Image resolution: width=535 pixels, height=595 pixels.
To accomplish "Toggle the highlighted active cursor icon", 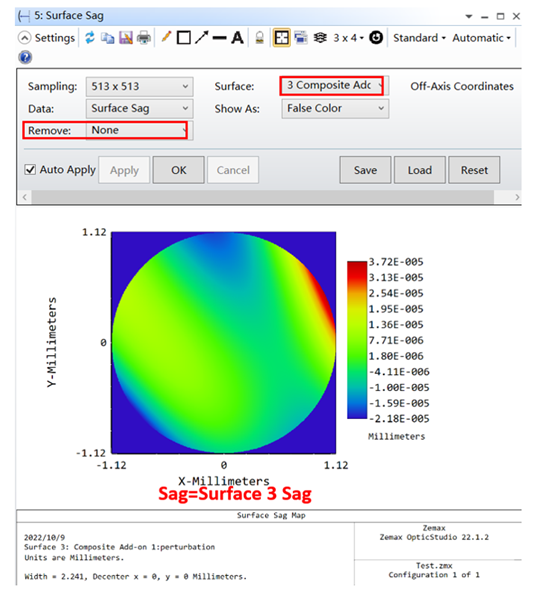I will pyautogui.click(x=281, y=38).
